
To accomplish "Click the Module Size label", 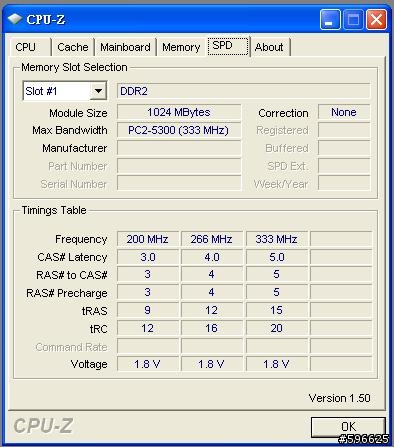I will 78,113.
